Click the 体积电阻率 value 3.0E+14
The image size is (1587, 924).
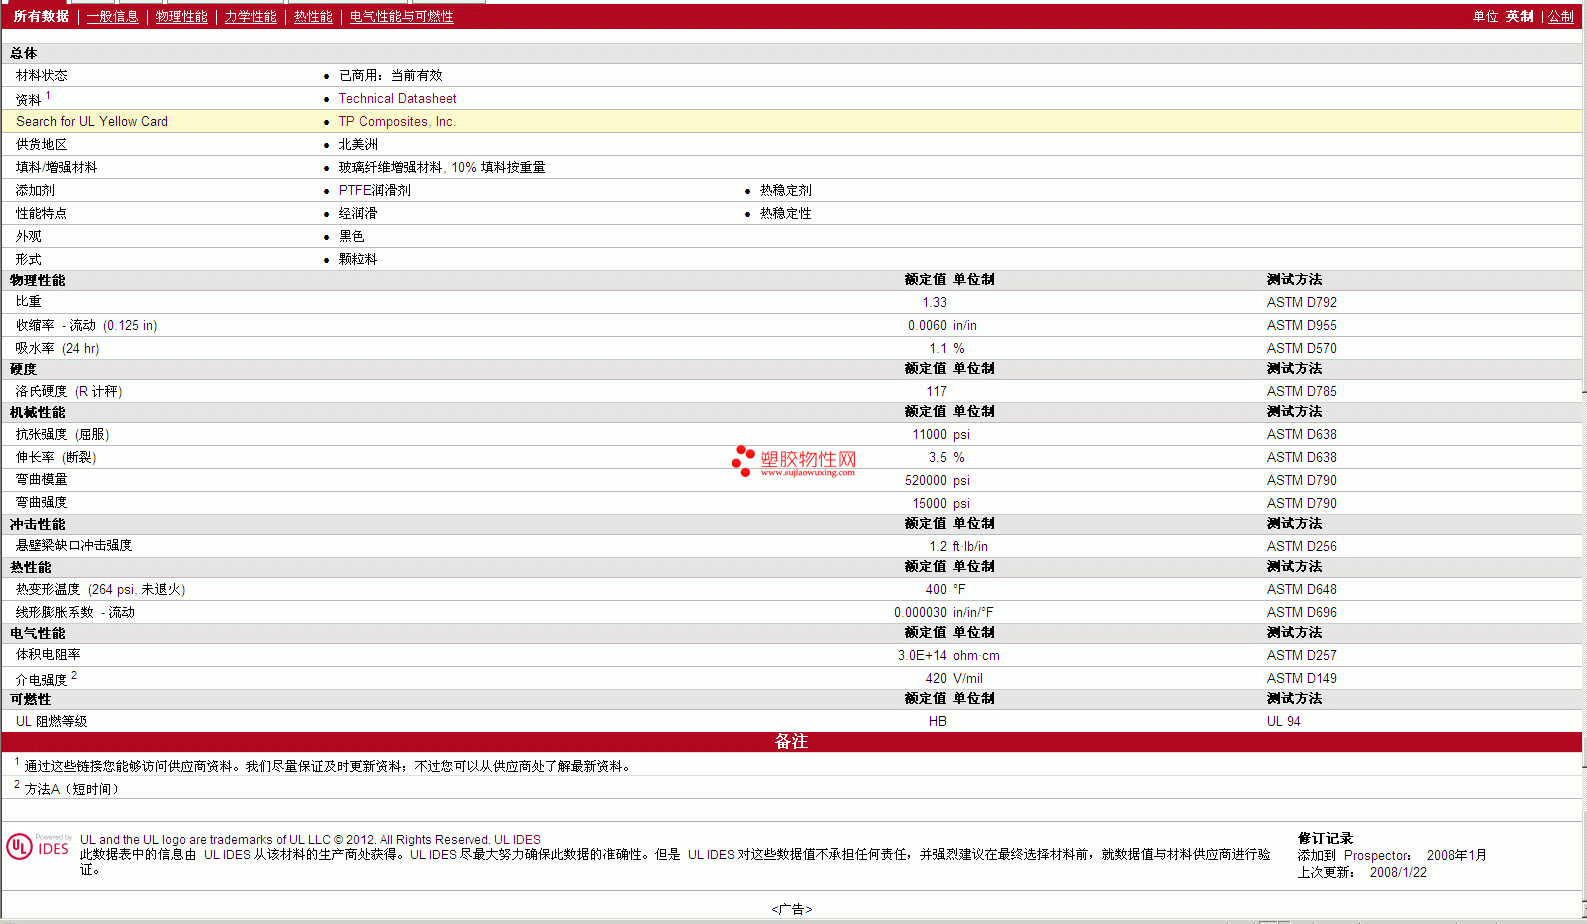pos(922,655)
